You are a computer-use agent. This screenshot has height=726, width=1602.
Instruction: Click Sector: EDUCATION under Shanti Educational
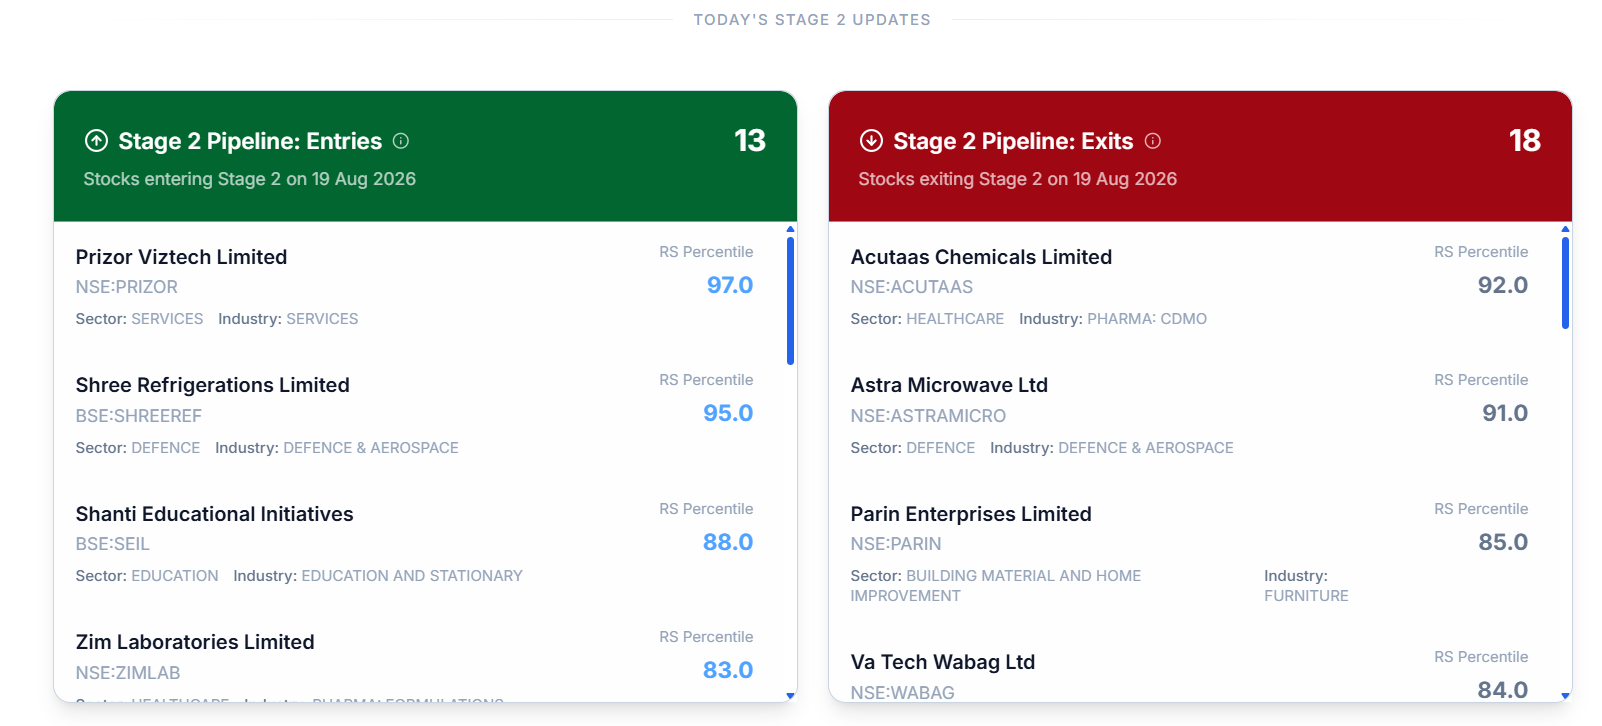(147, 576)
